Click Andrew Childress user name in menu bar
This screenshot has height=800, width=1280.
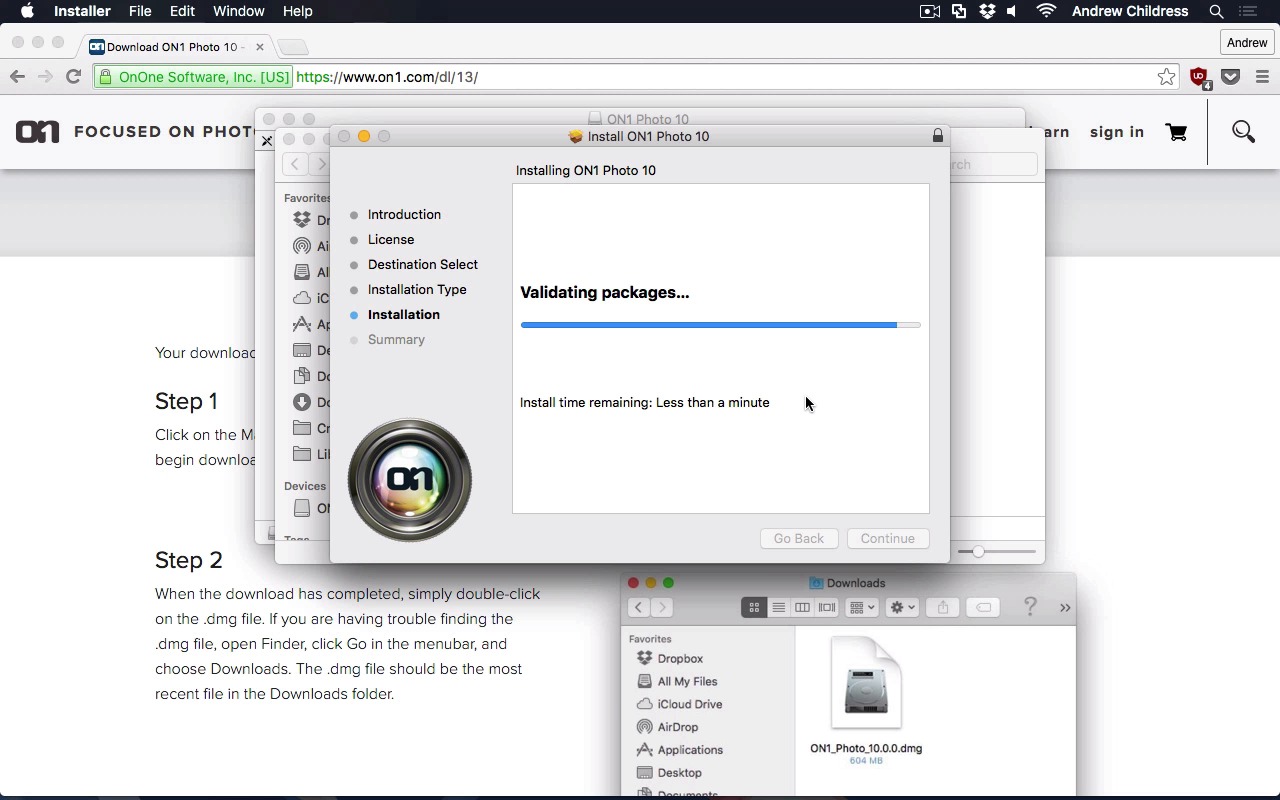tap(1130, 11)
